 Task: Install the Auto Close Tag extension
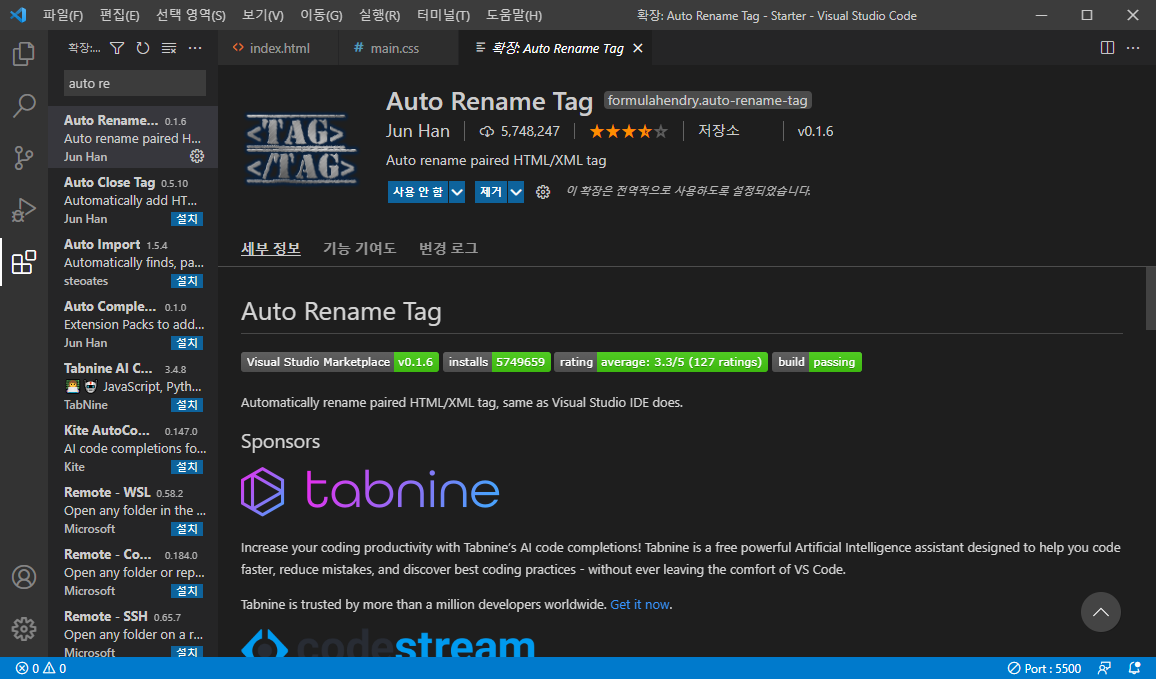pos(187,219)
